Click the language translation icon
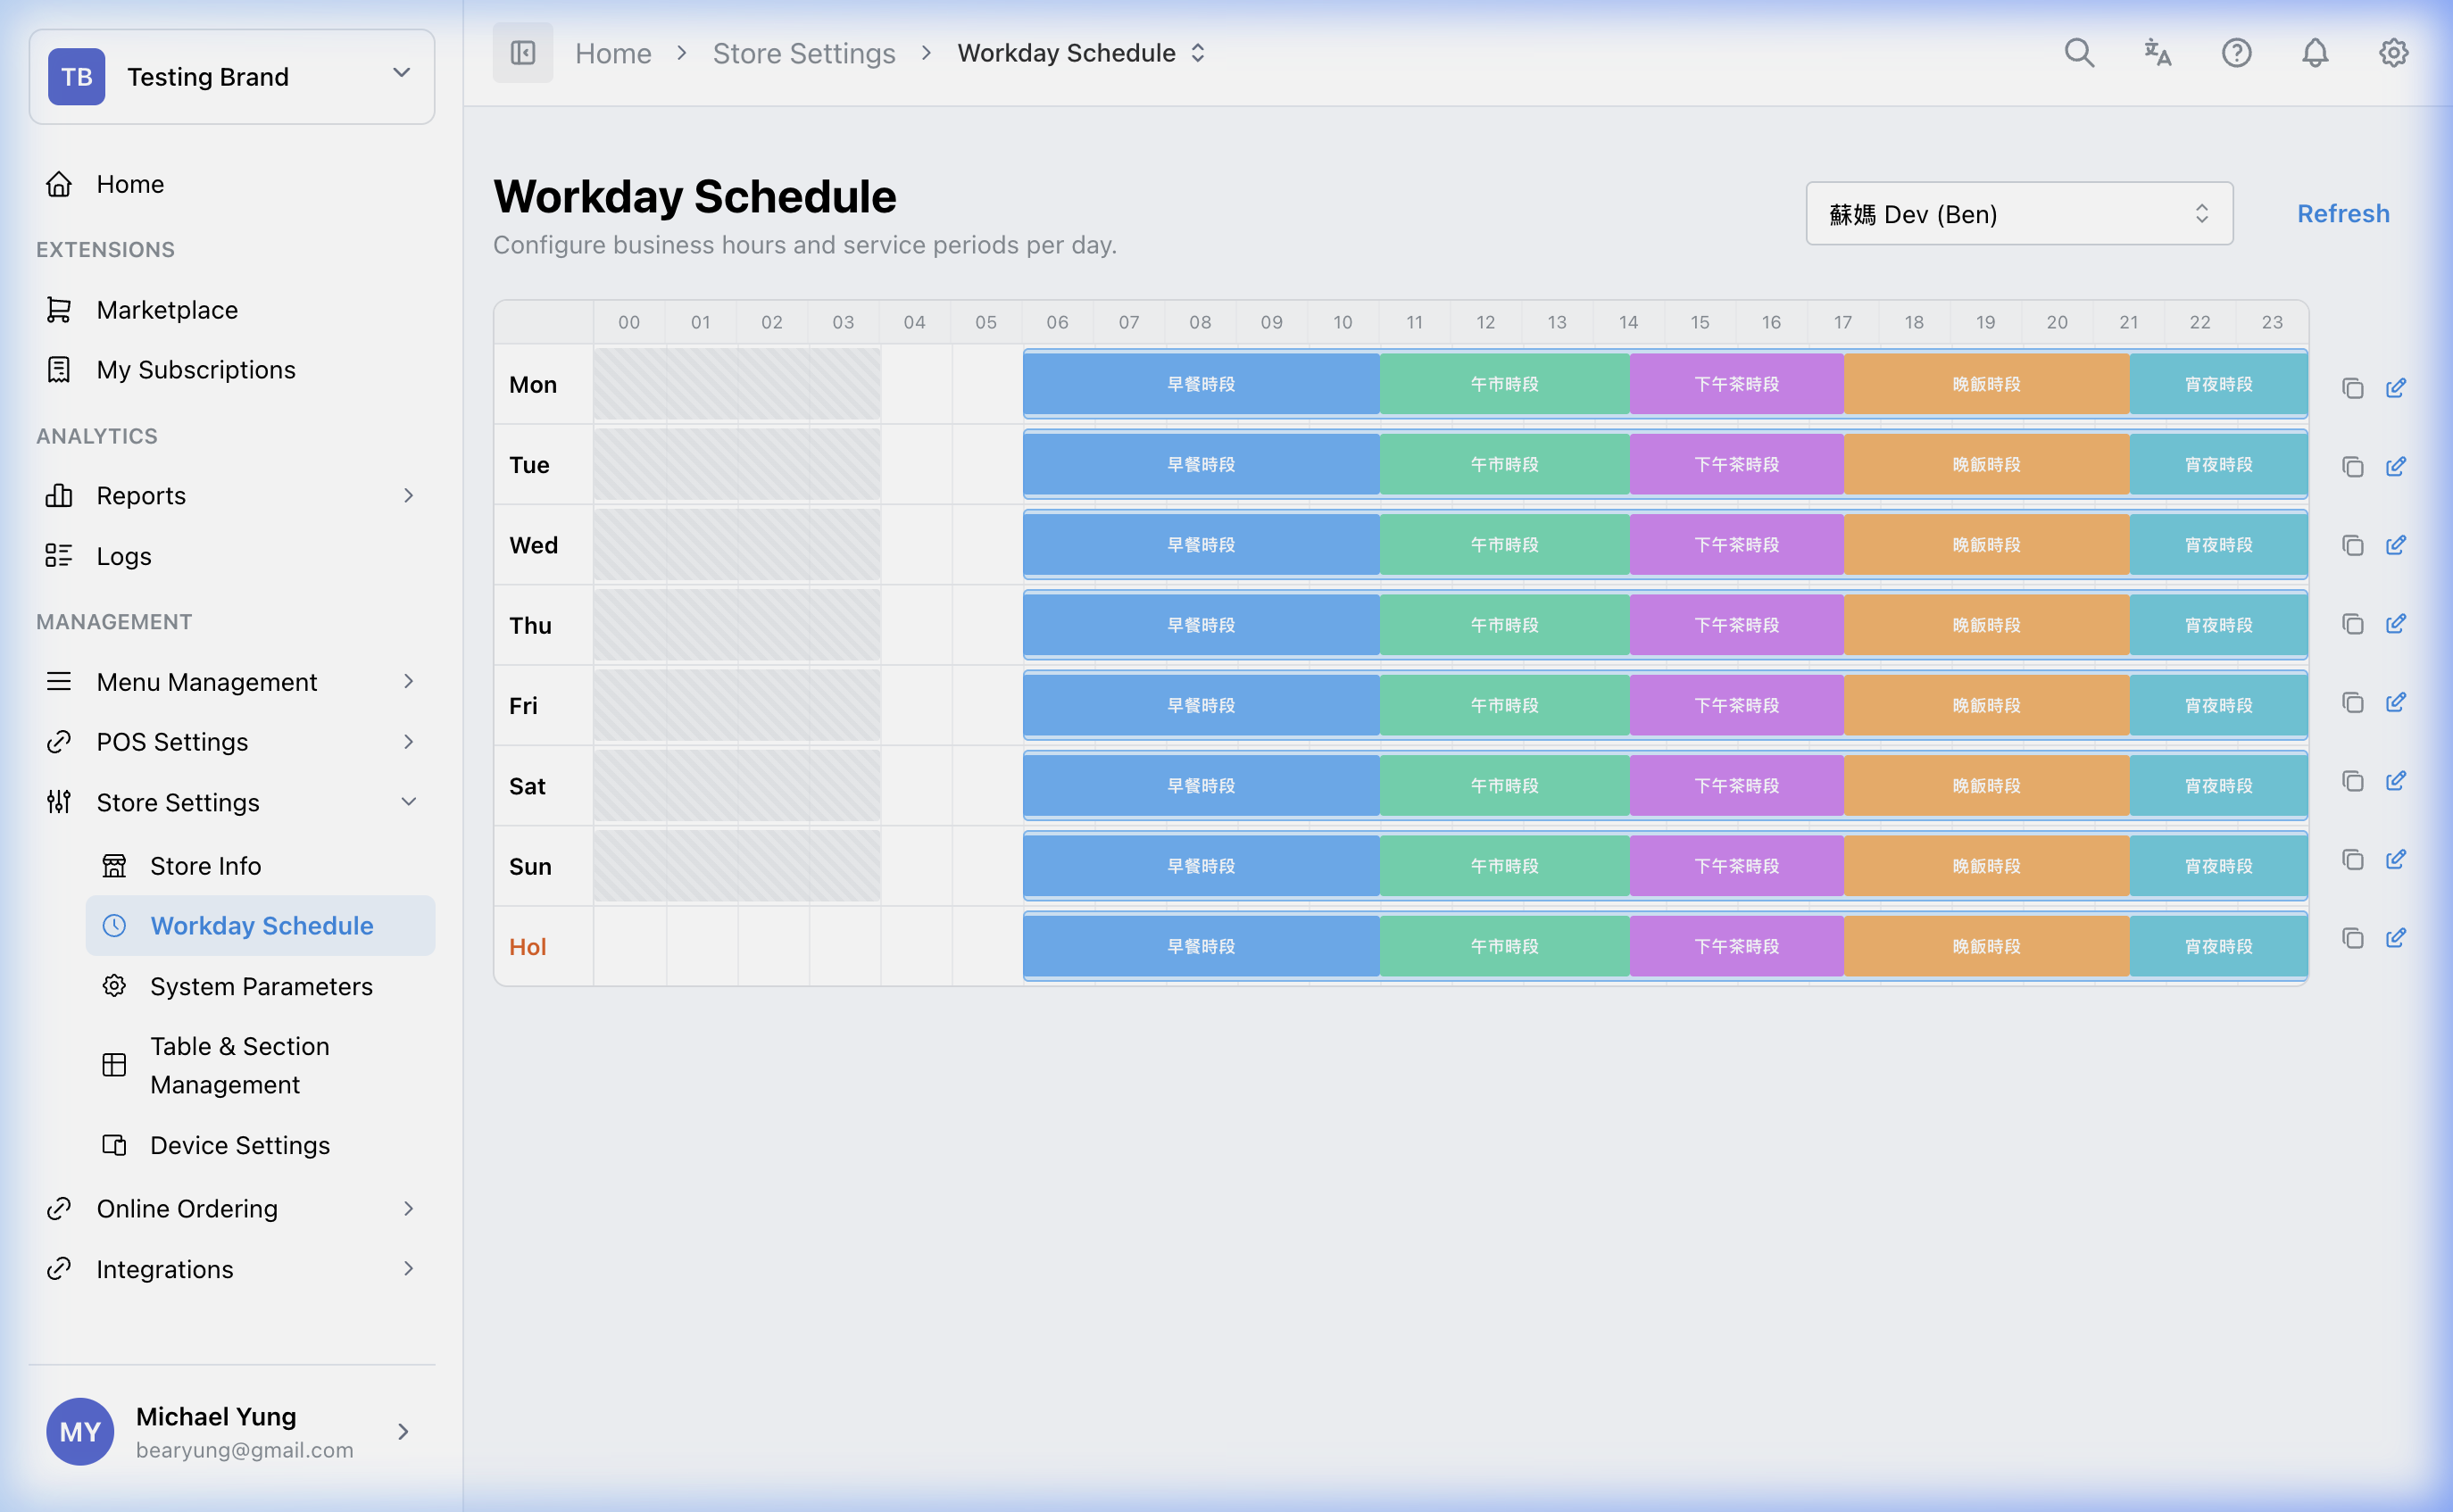 pos(2157,53)
